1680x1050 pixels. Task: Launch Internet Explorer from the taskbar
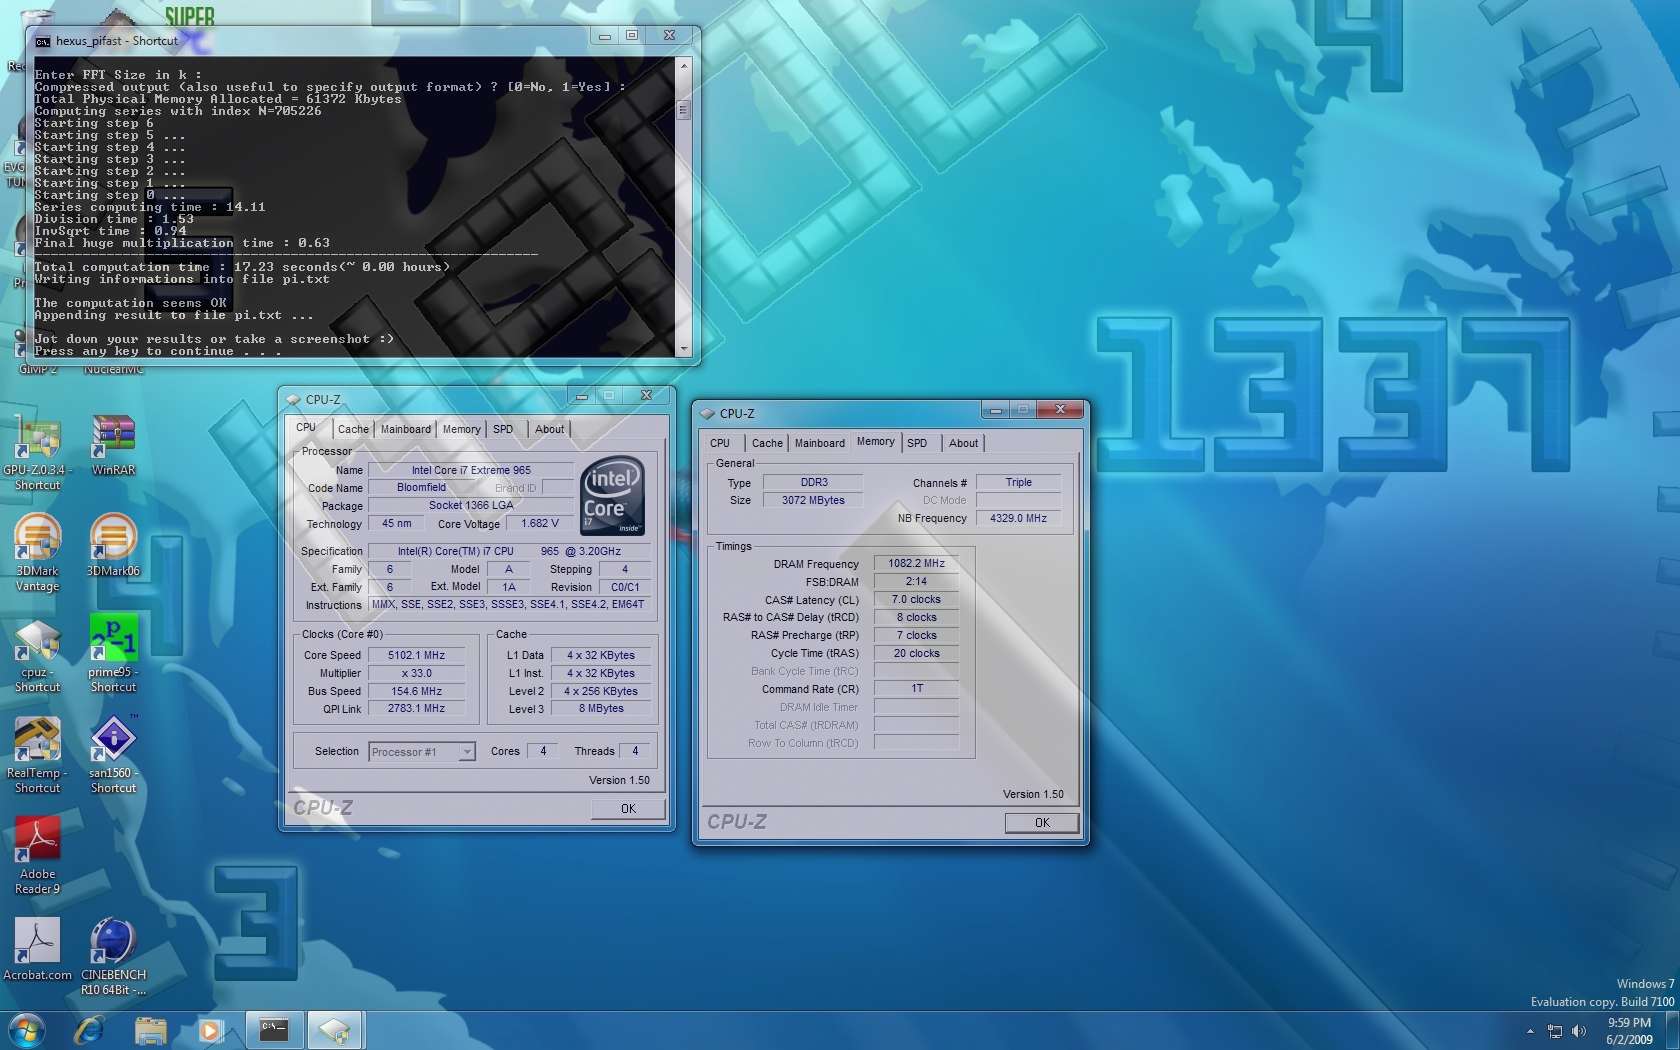[89, 1030]
